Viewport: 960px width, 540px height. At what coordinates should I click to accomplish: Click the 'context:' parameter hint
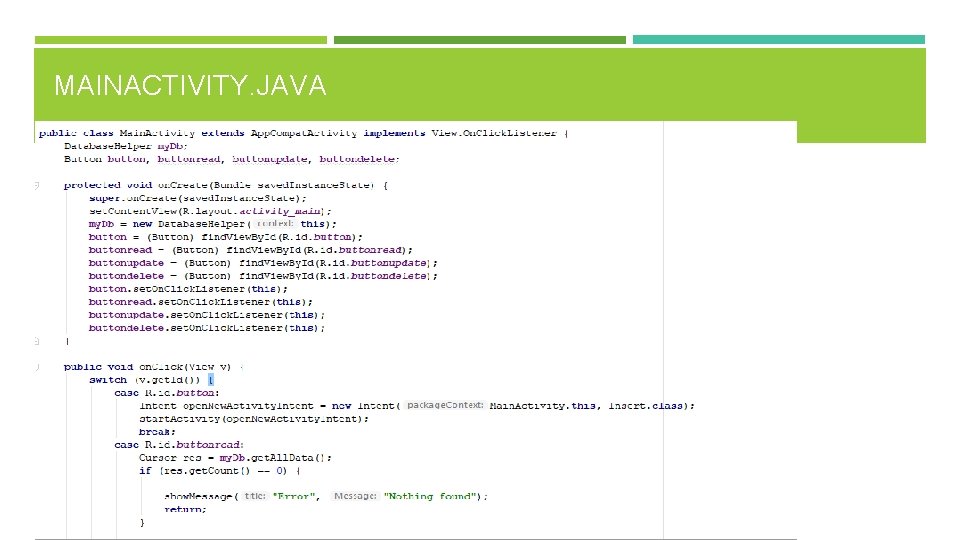(x=275, y=223)
